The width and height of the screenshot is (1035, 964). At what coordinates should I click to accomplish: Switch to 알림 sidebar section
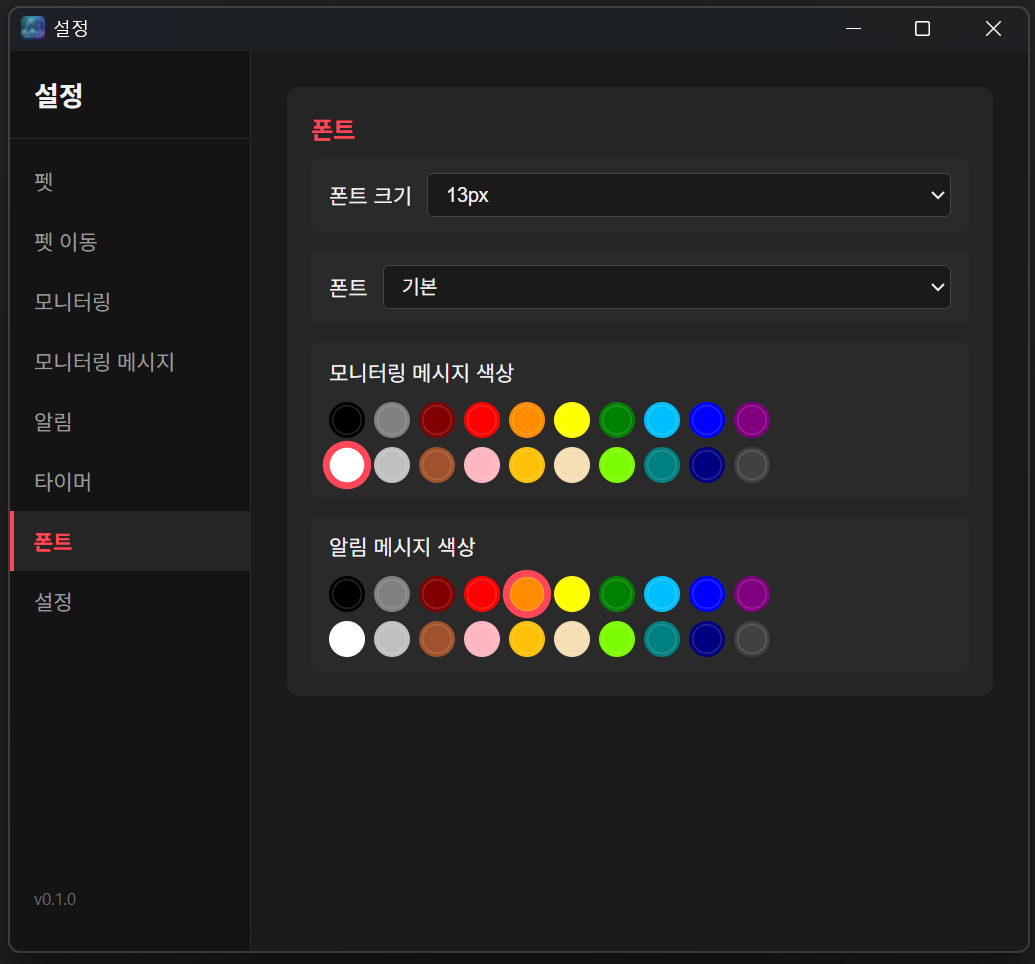coord(130,421)
